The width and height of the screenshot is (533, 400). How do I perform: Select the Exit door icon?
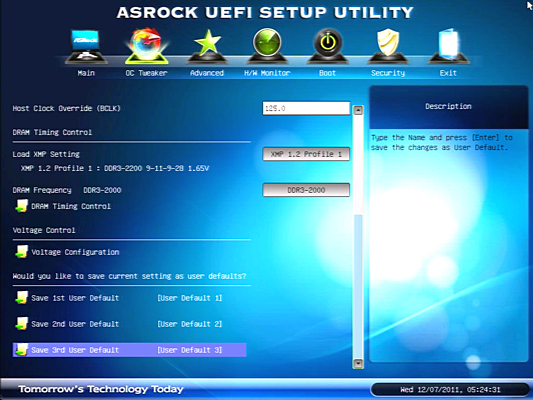tap(448, 46)
